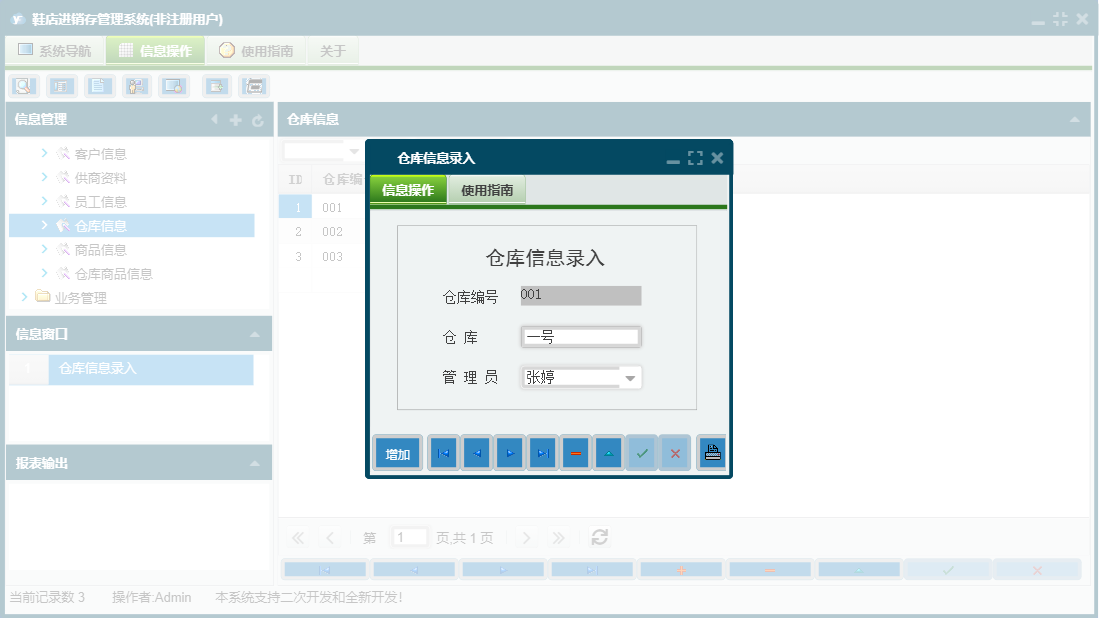Select the first record navigation icon

point(443,452)
